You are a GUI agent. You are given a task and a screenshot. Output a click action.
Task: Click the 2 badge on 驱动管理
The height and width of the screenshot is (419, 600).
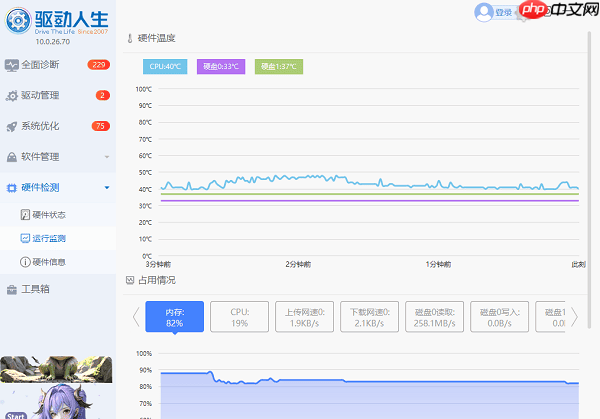click(103, 95)
